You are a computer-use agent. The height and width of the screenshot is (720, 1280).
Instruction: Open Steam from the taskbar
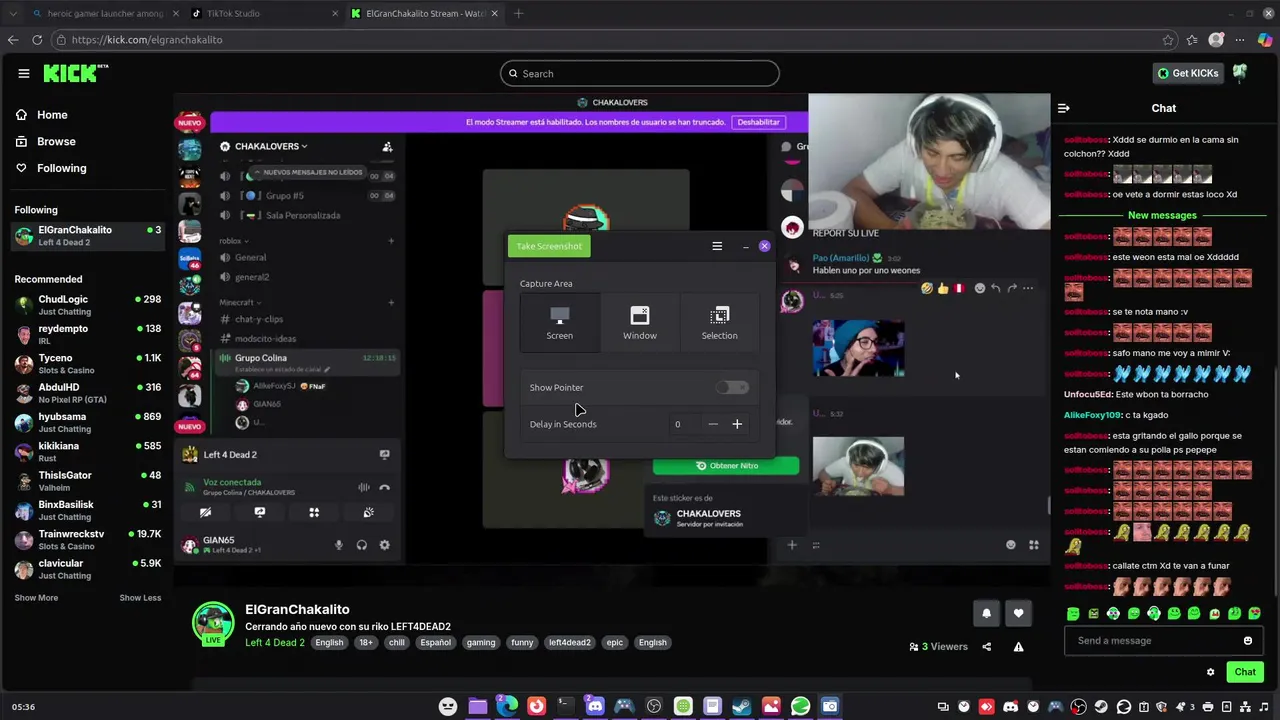point(742,706)
